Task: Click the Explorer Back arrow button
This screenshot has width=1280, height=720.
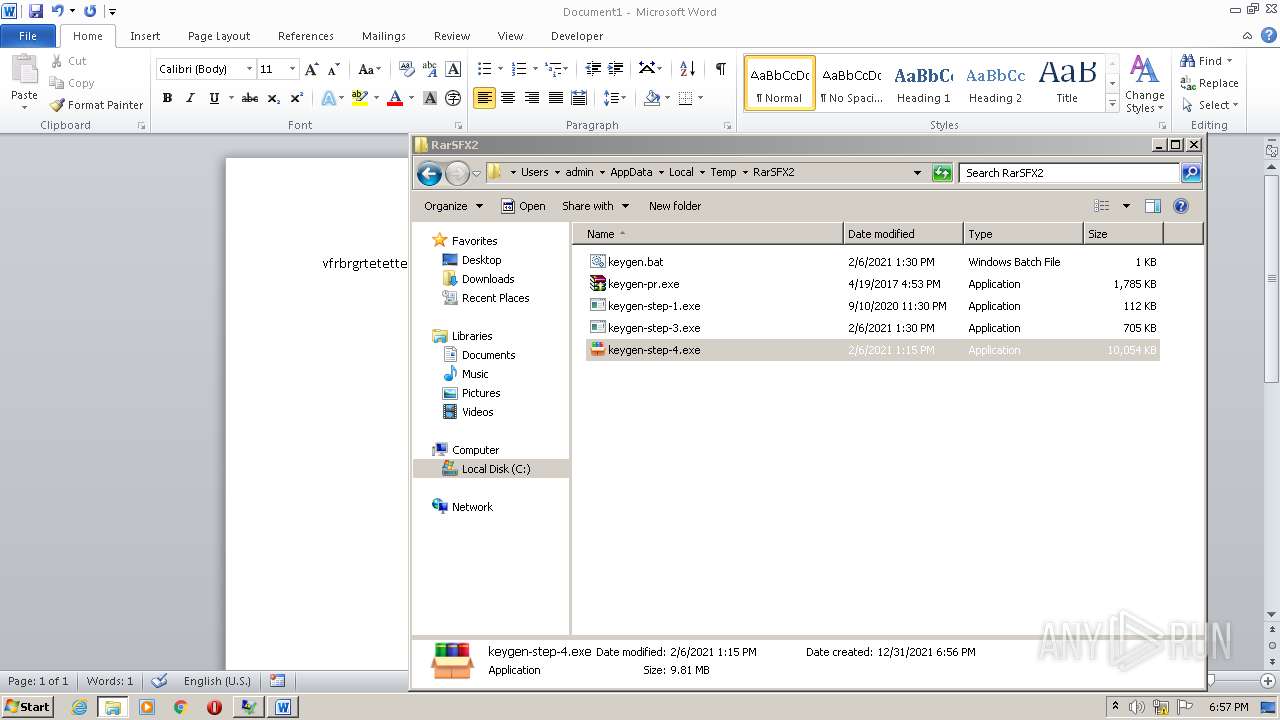Action: (430, 173)
